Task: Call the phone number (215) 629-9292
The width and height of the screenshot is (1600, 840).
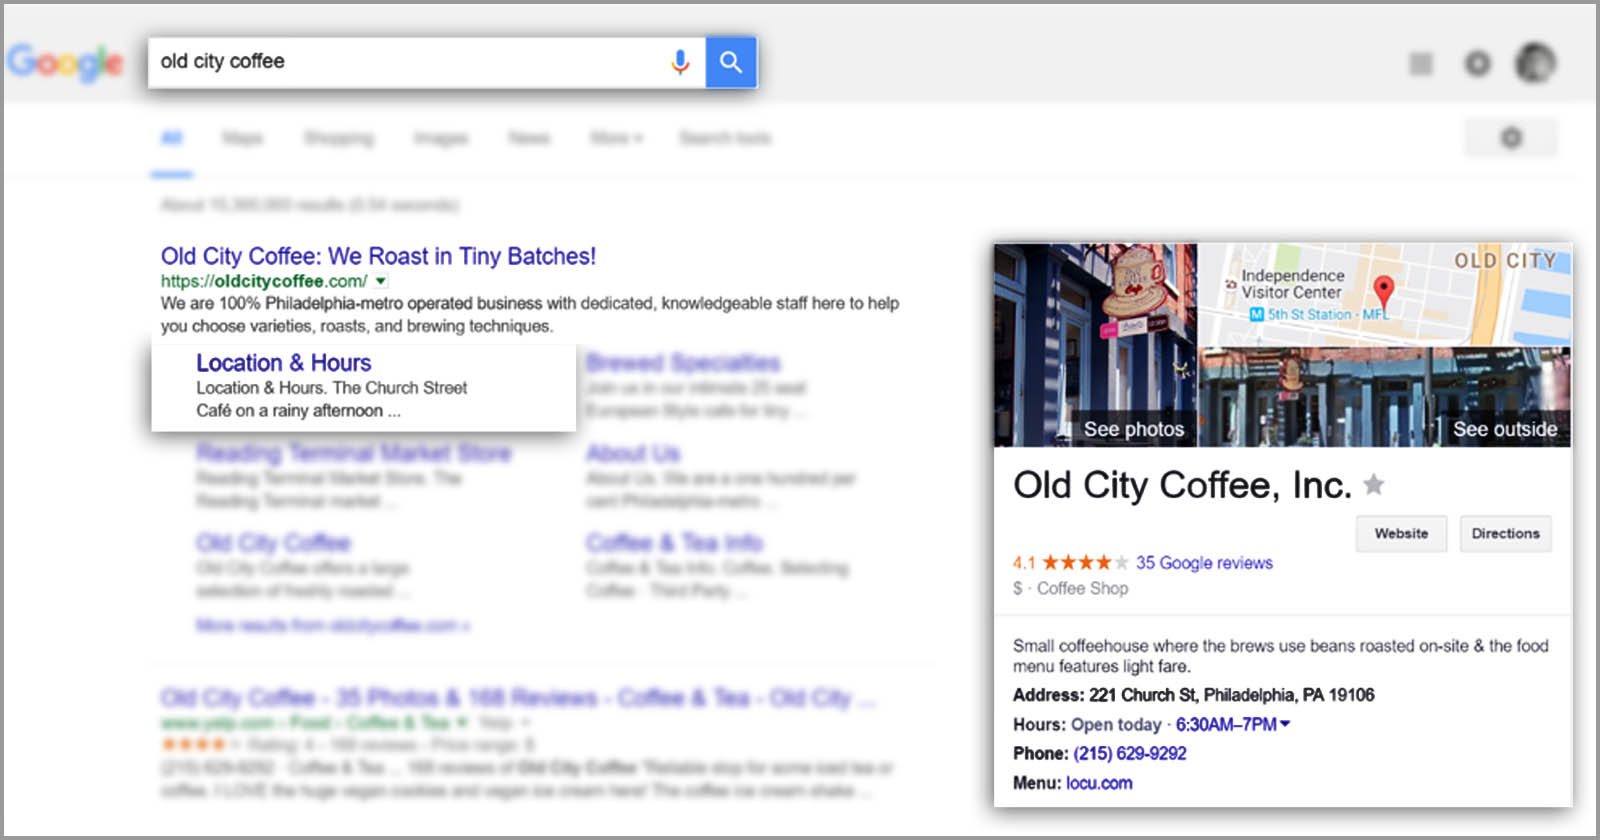Action: (1130, 754)
